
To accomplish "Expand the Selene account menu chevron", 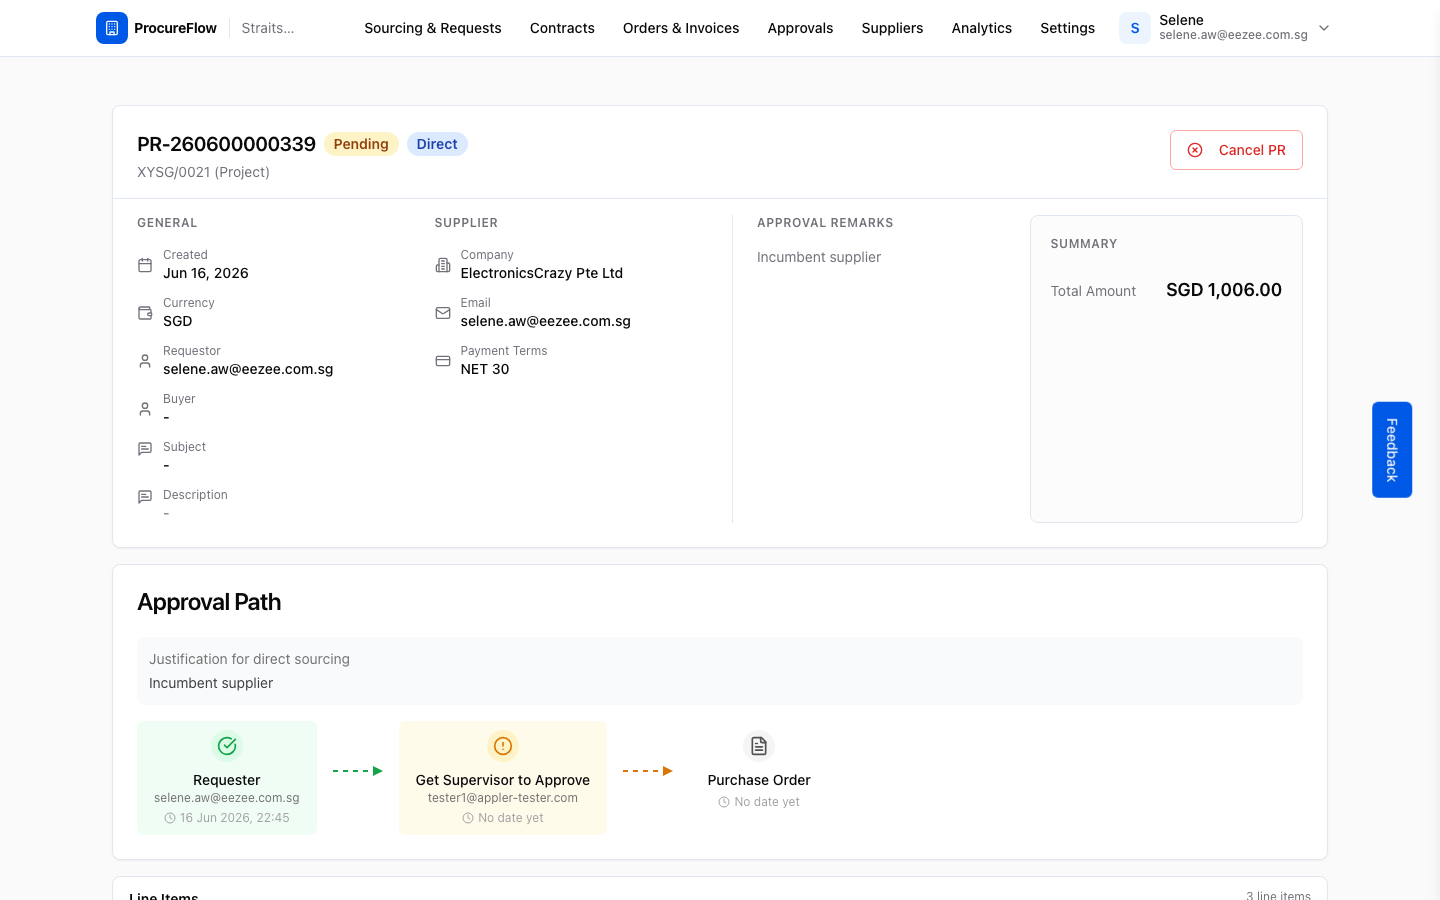I will (1324, 28).
